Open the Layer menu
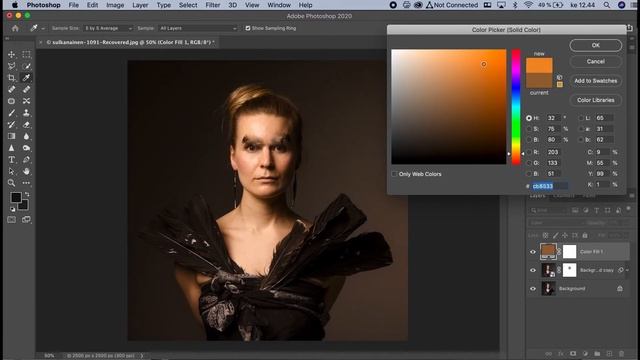 [140, 5]
